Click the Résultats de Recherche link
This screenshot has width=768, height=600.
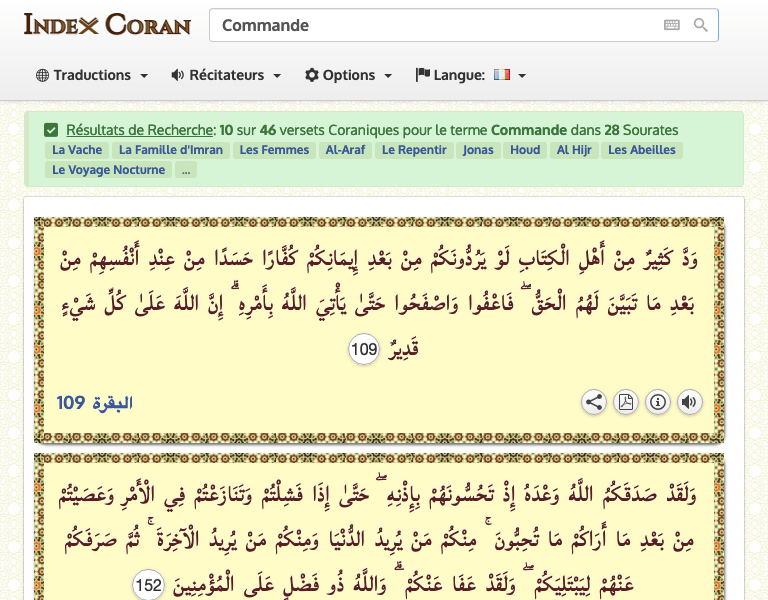pos(140,130)
